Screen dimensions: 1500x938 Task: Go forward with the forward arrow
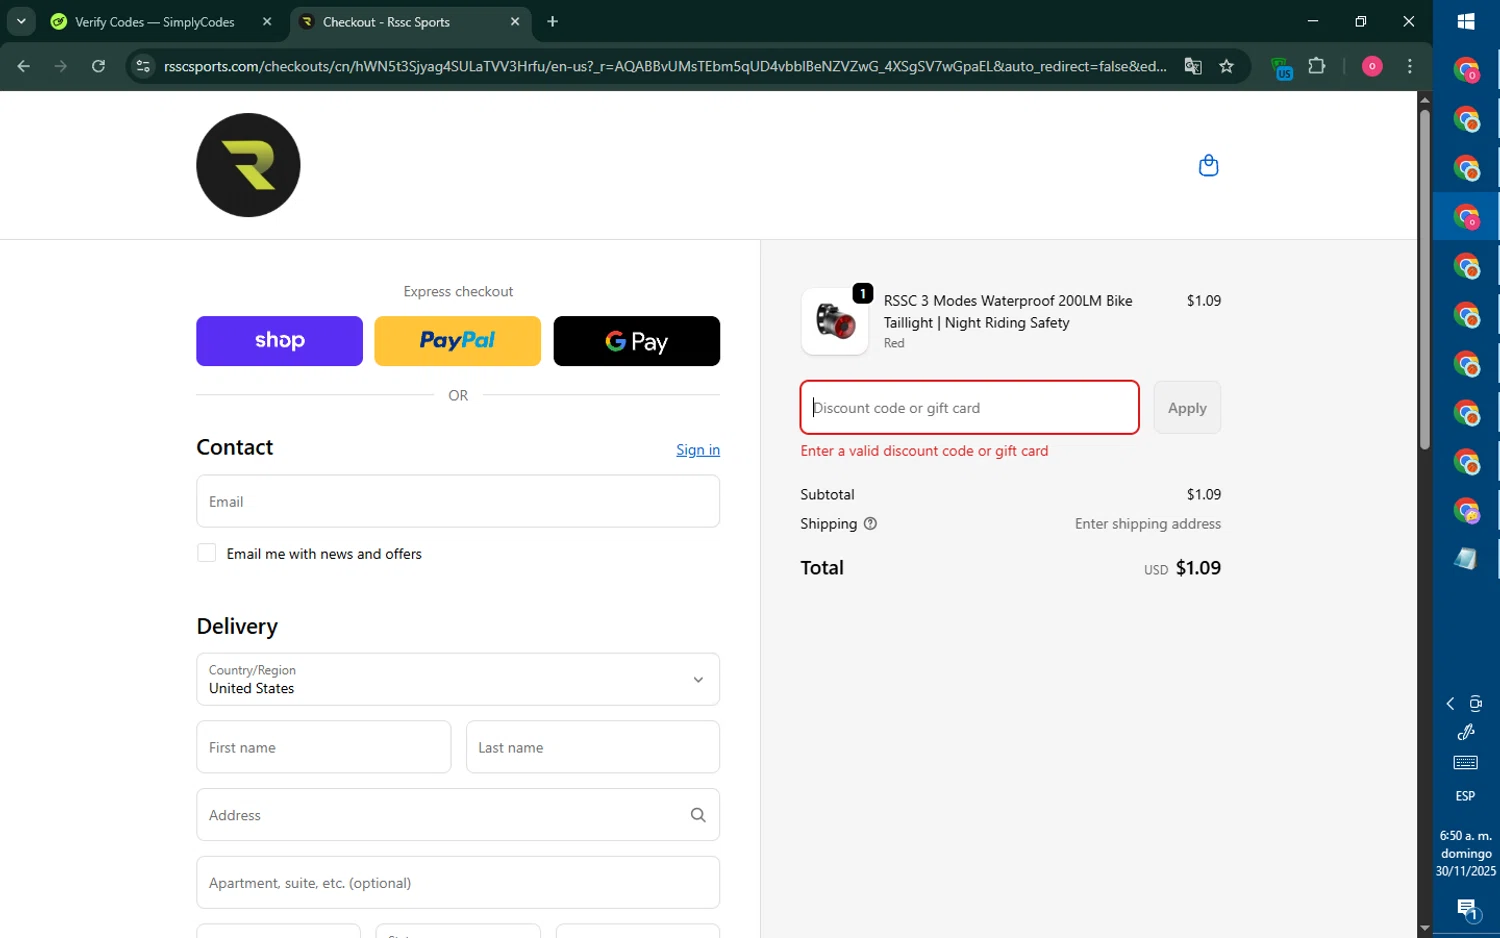(x=61, y=66)
